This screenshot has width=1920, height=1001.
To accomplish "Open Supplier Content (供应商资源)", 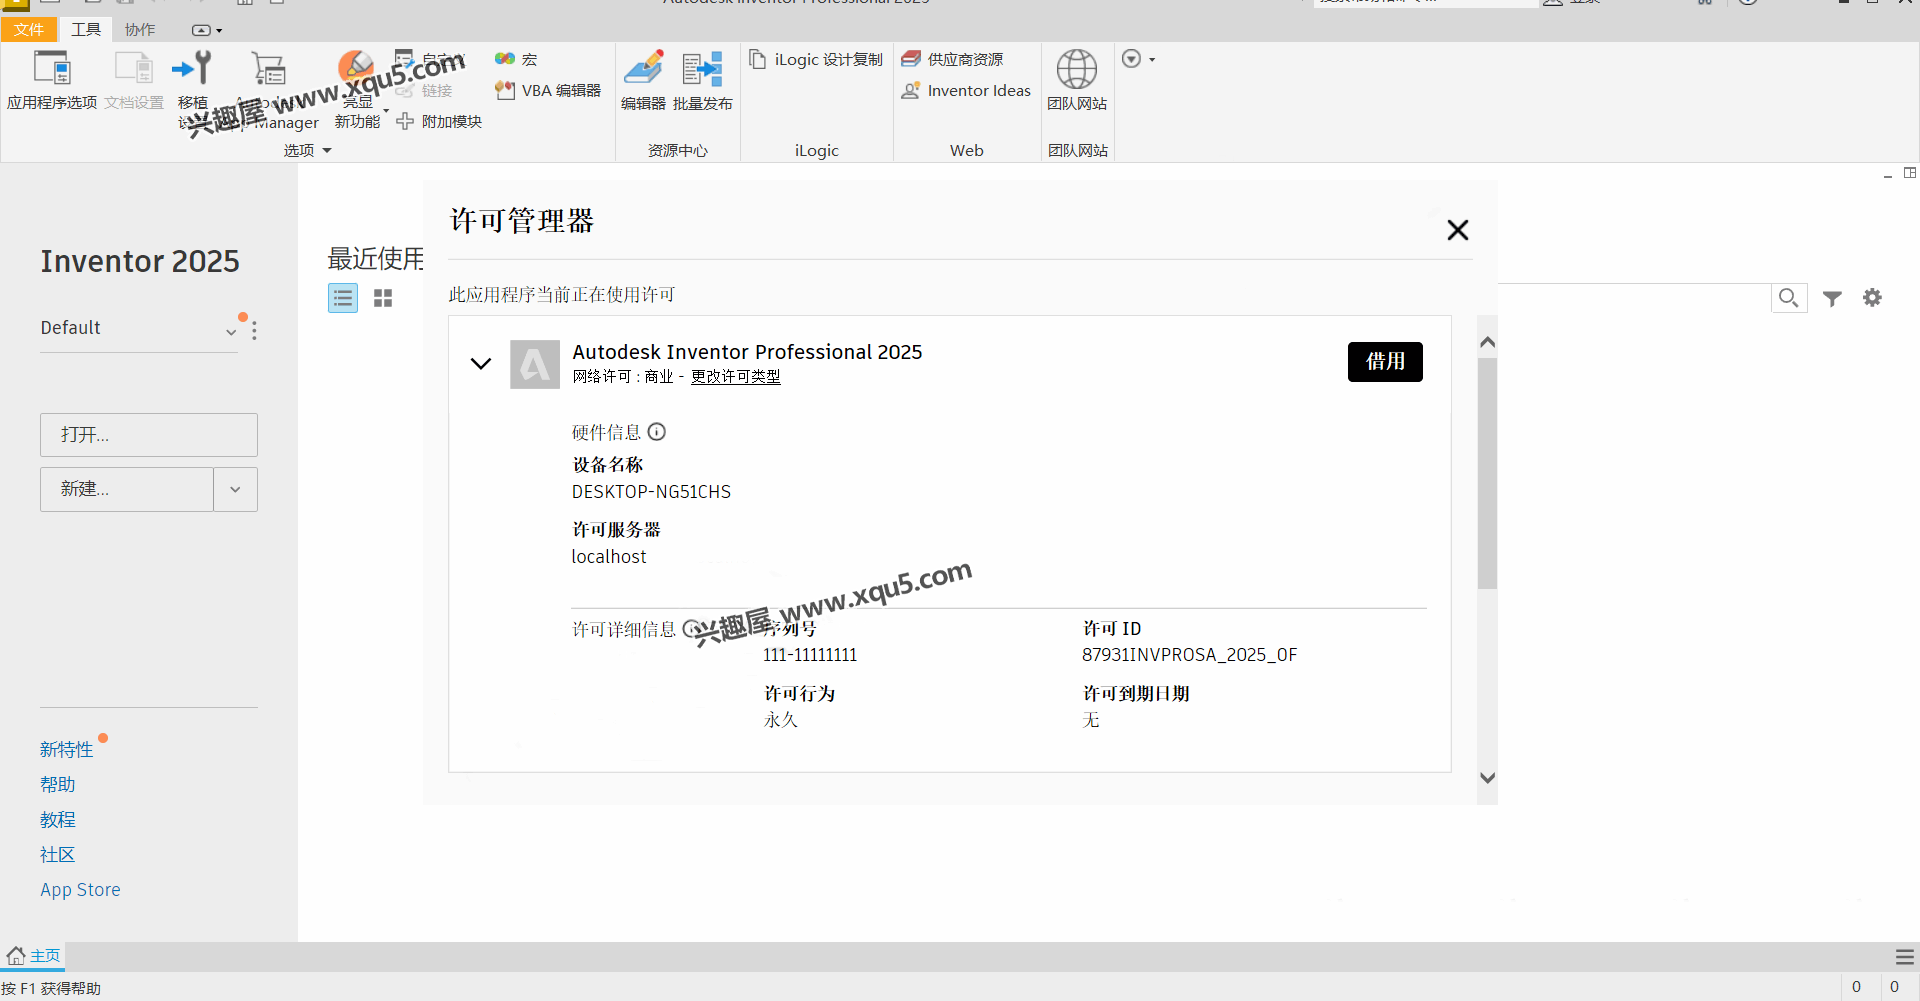I will (x=953, y=60).
